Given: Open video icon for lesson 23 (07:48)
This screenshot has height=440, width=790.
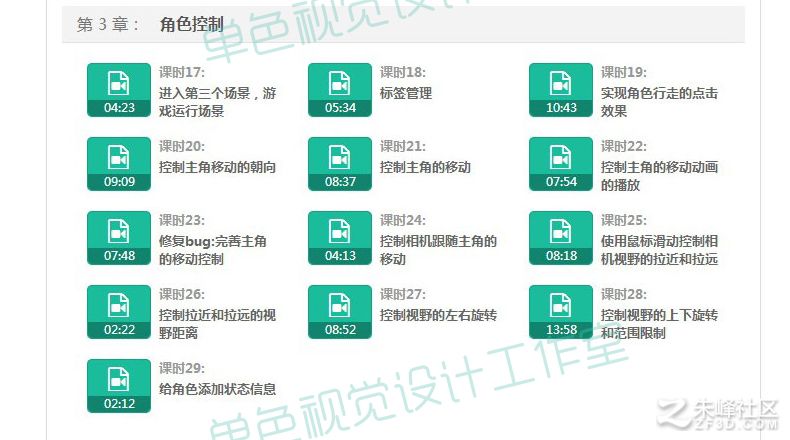Looking at the screenshot, I should tap(119, 238).
